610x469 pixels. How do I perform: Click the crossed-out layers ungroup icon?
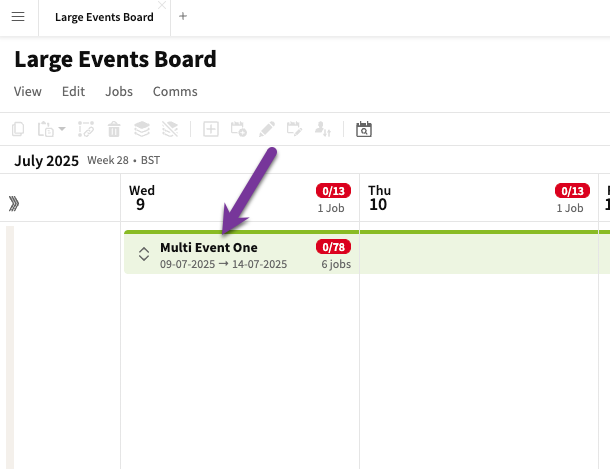click(x=170, y=129)
